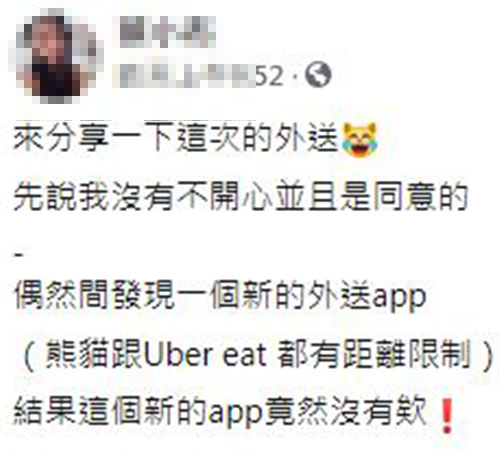Click the words 距離限制
The height and width of the screenshot is (450, 500).
(x=406, y=354)
